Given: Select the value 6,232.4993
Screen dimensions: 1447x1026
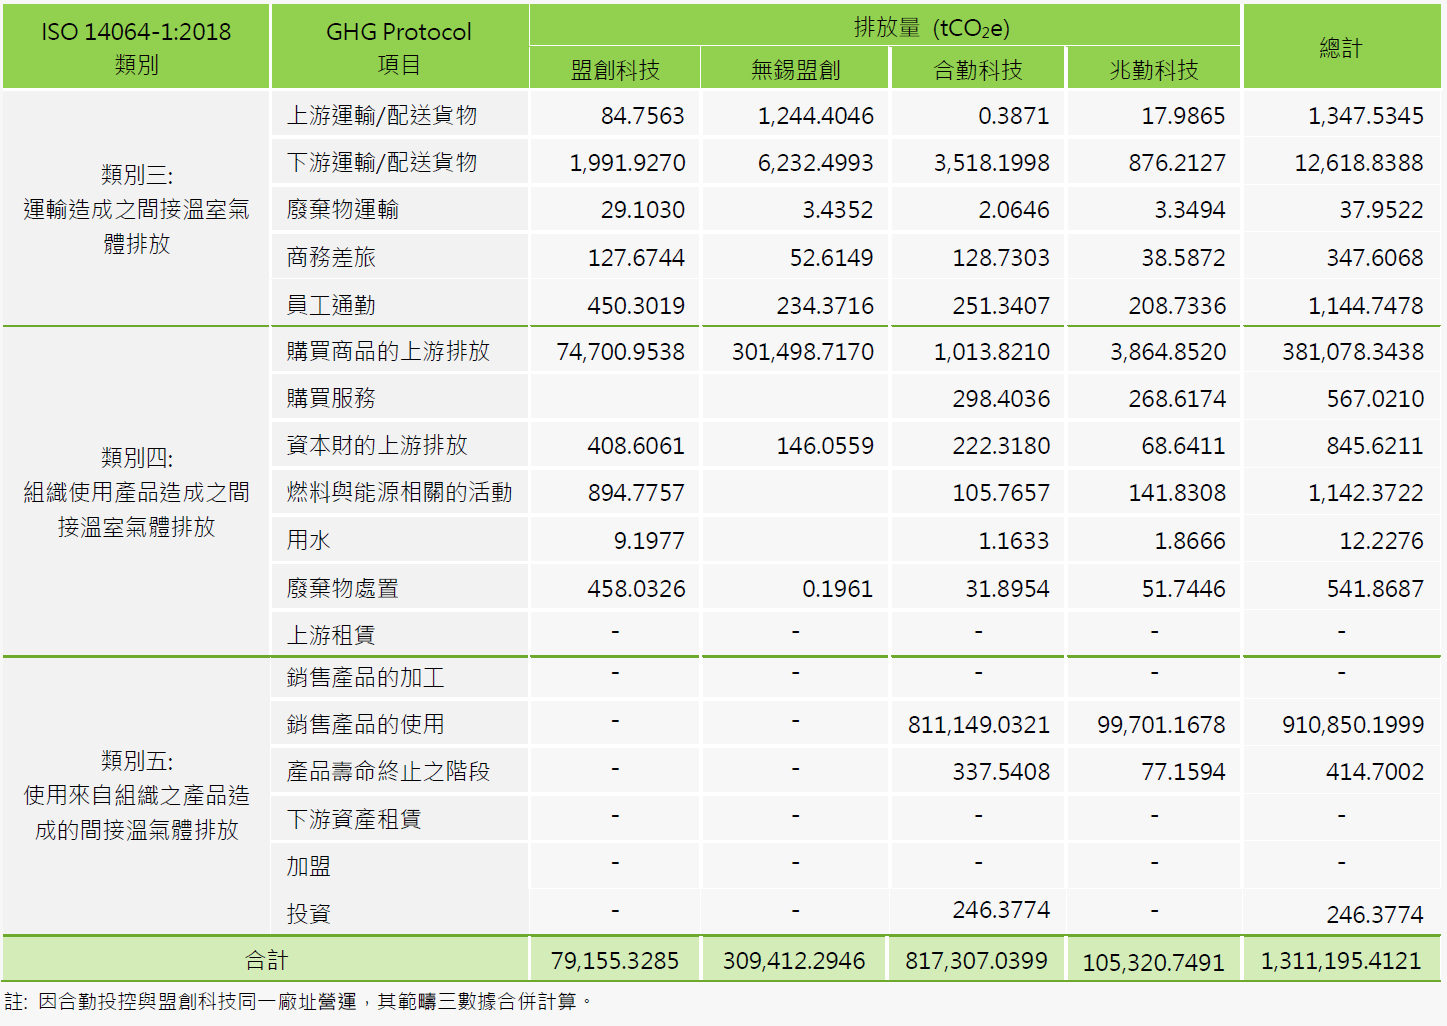Looking at the screenshot, I should pos(815,163).
